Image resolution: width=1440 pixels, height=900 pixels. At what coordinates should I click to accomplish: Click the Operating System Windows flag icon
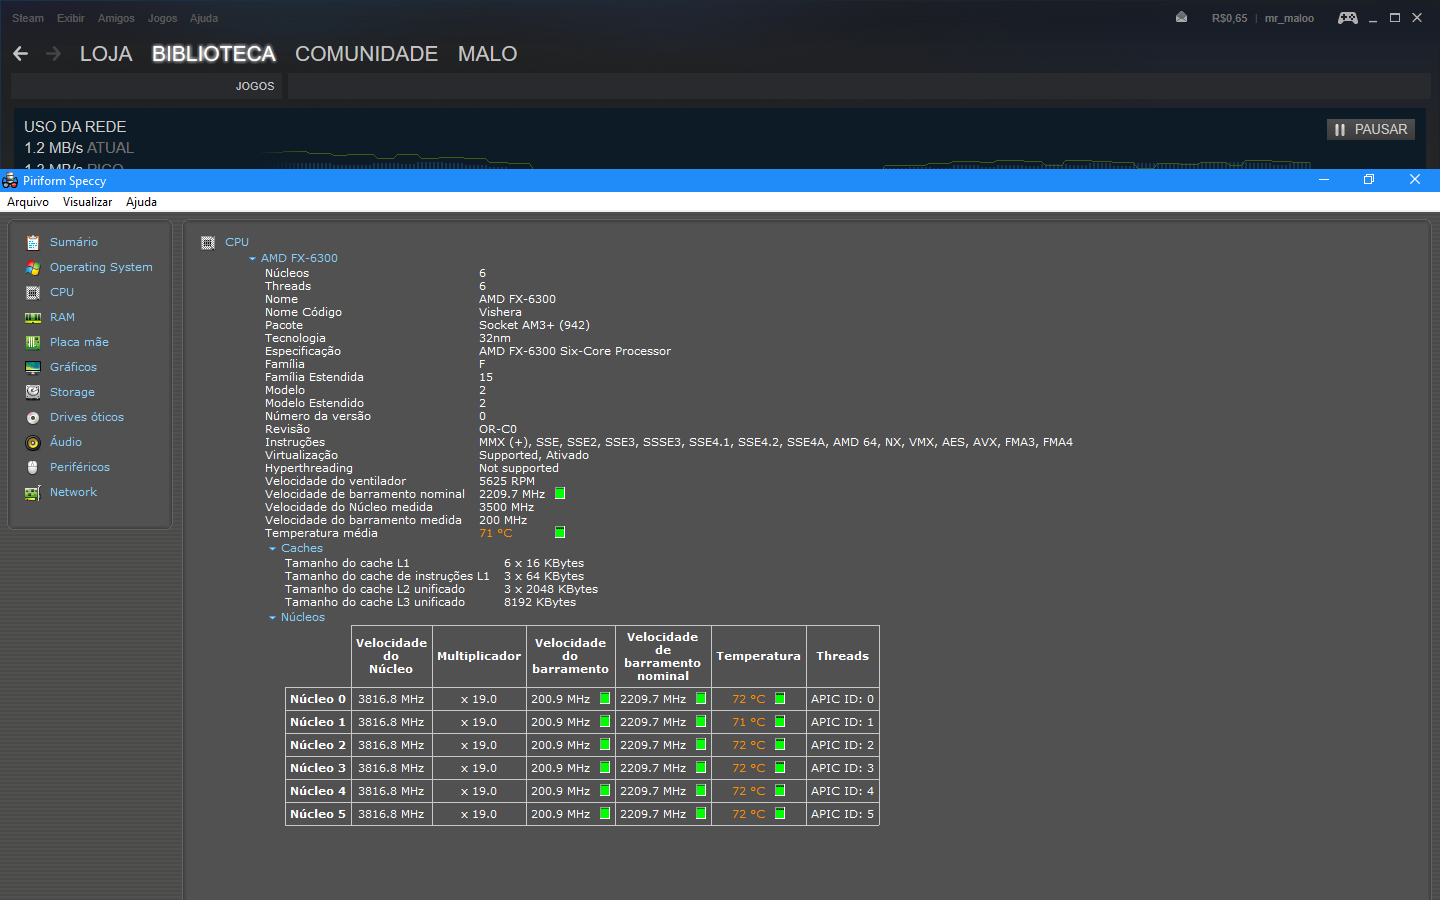(33, 267)
